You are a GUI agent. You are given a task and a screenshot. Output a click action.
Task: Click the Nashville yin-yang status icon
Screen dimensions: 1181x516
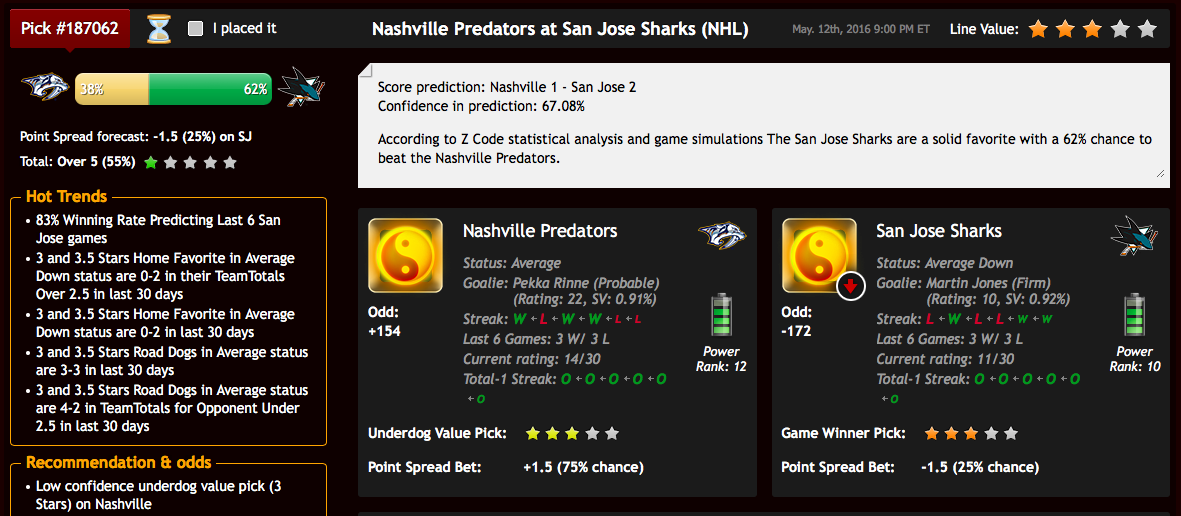(x=405, y=255)
